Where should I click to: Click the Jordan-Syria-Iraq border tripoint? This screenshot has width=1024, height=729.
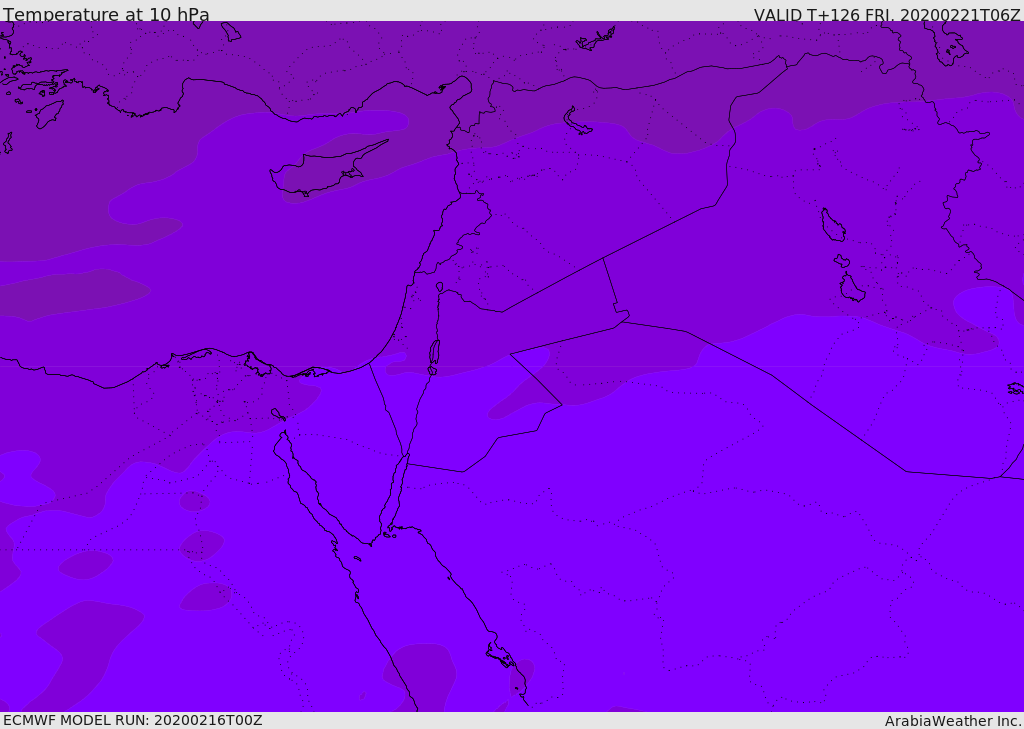[x=603, y=258]
